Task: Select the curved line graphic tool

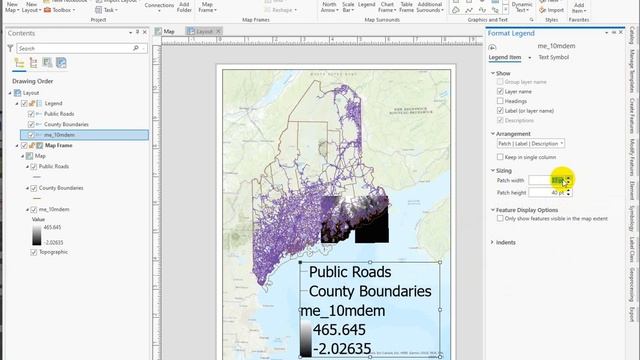Action: tap(482, 10)
